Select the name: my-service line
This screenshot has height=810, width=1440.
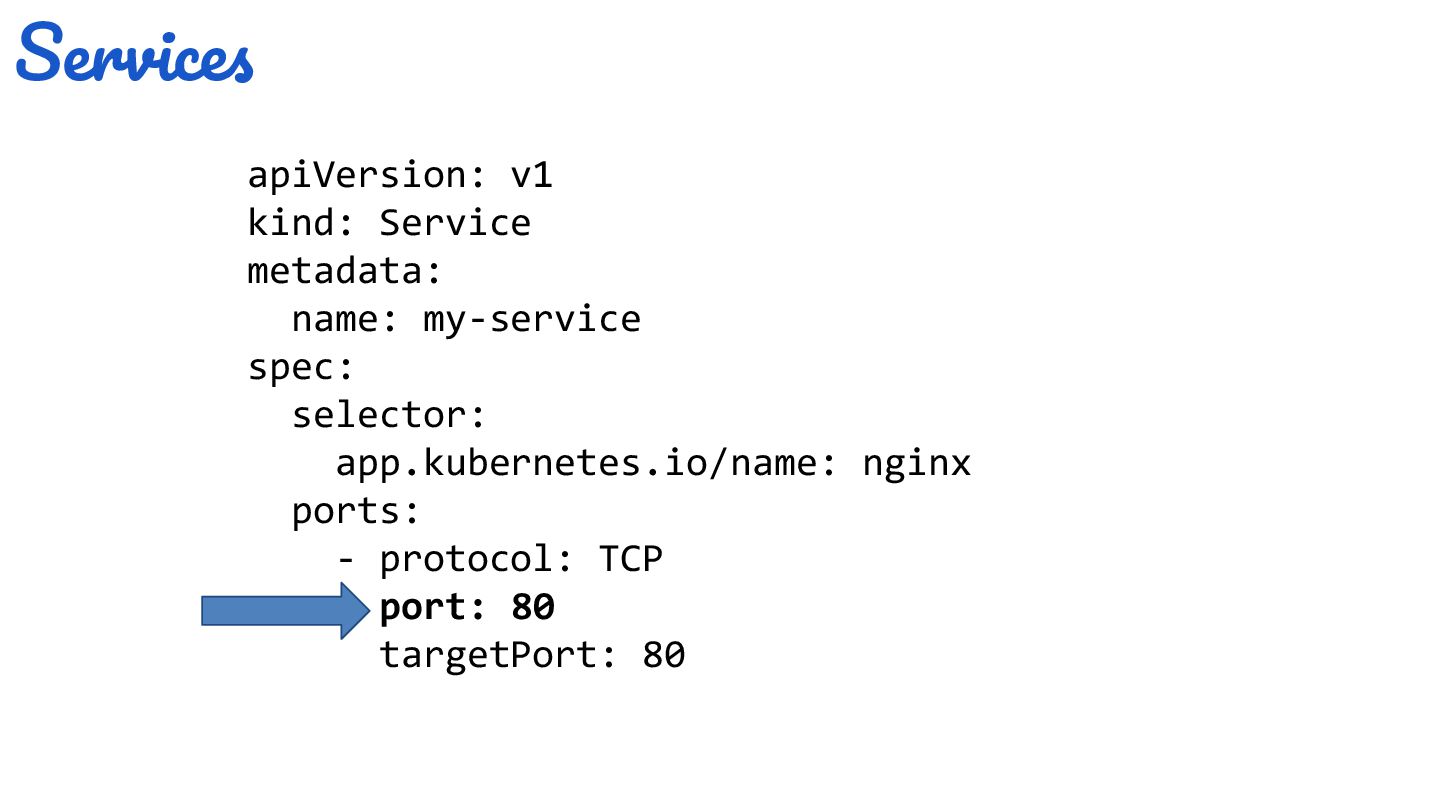point(466,319)
